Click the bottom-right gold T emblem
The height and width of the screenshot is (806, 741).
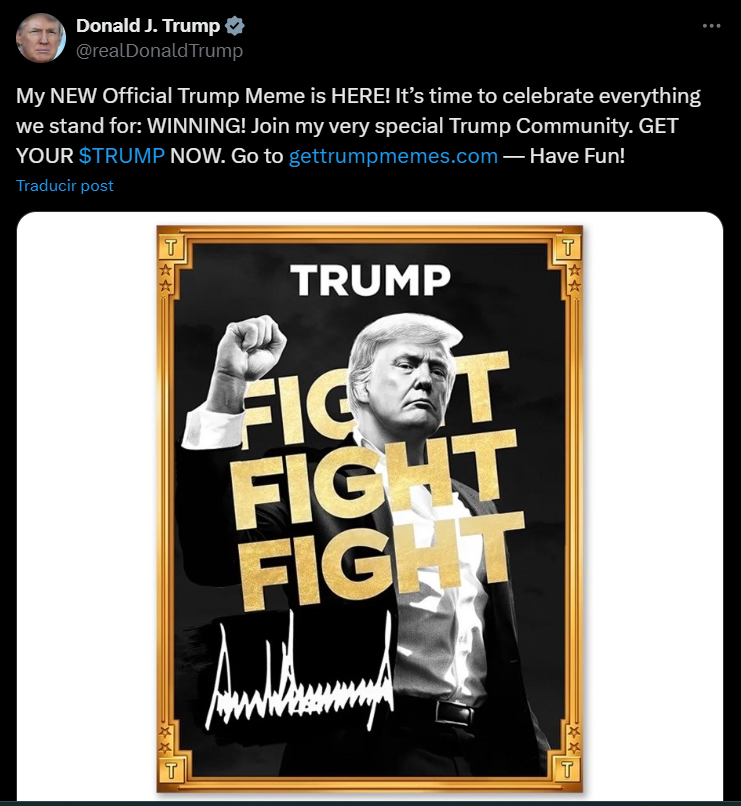(569, 771)
